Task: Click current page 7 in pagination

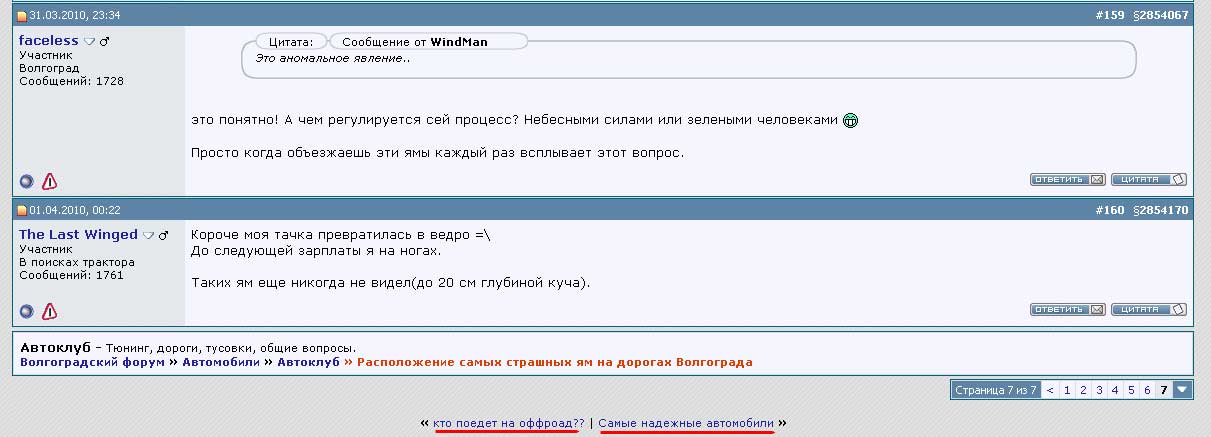Action: point(1164,390)
